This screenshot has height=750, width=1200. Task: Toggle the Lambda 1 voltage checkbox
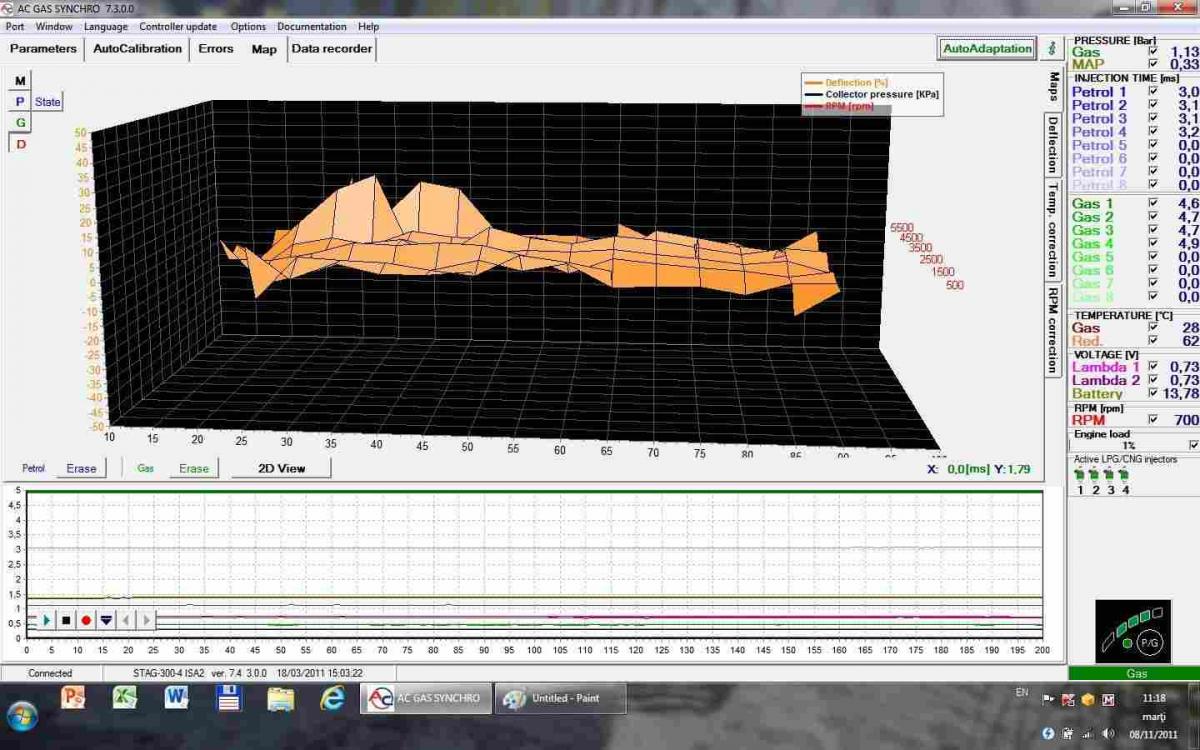[x=1154, y=367]
